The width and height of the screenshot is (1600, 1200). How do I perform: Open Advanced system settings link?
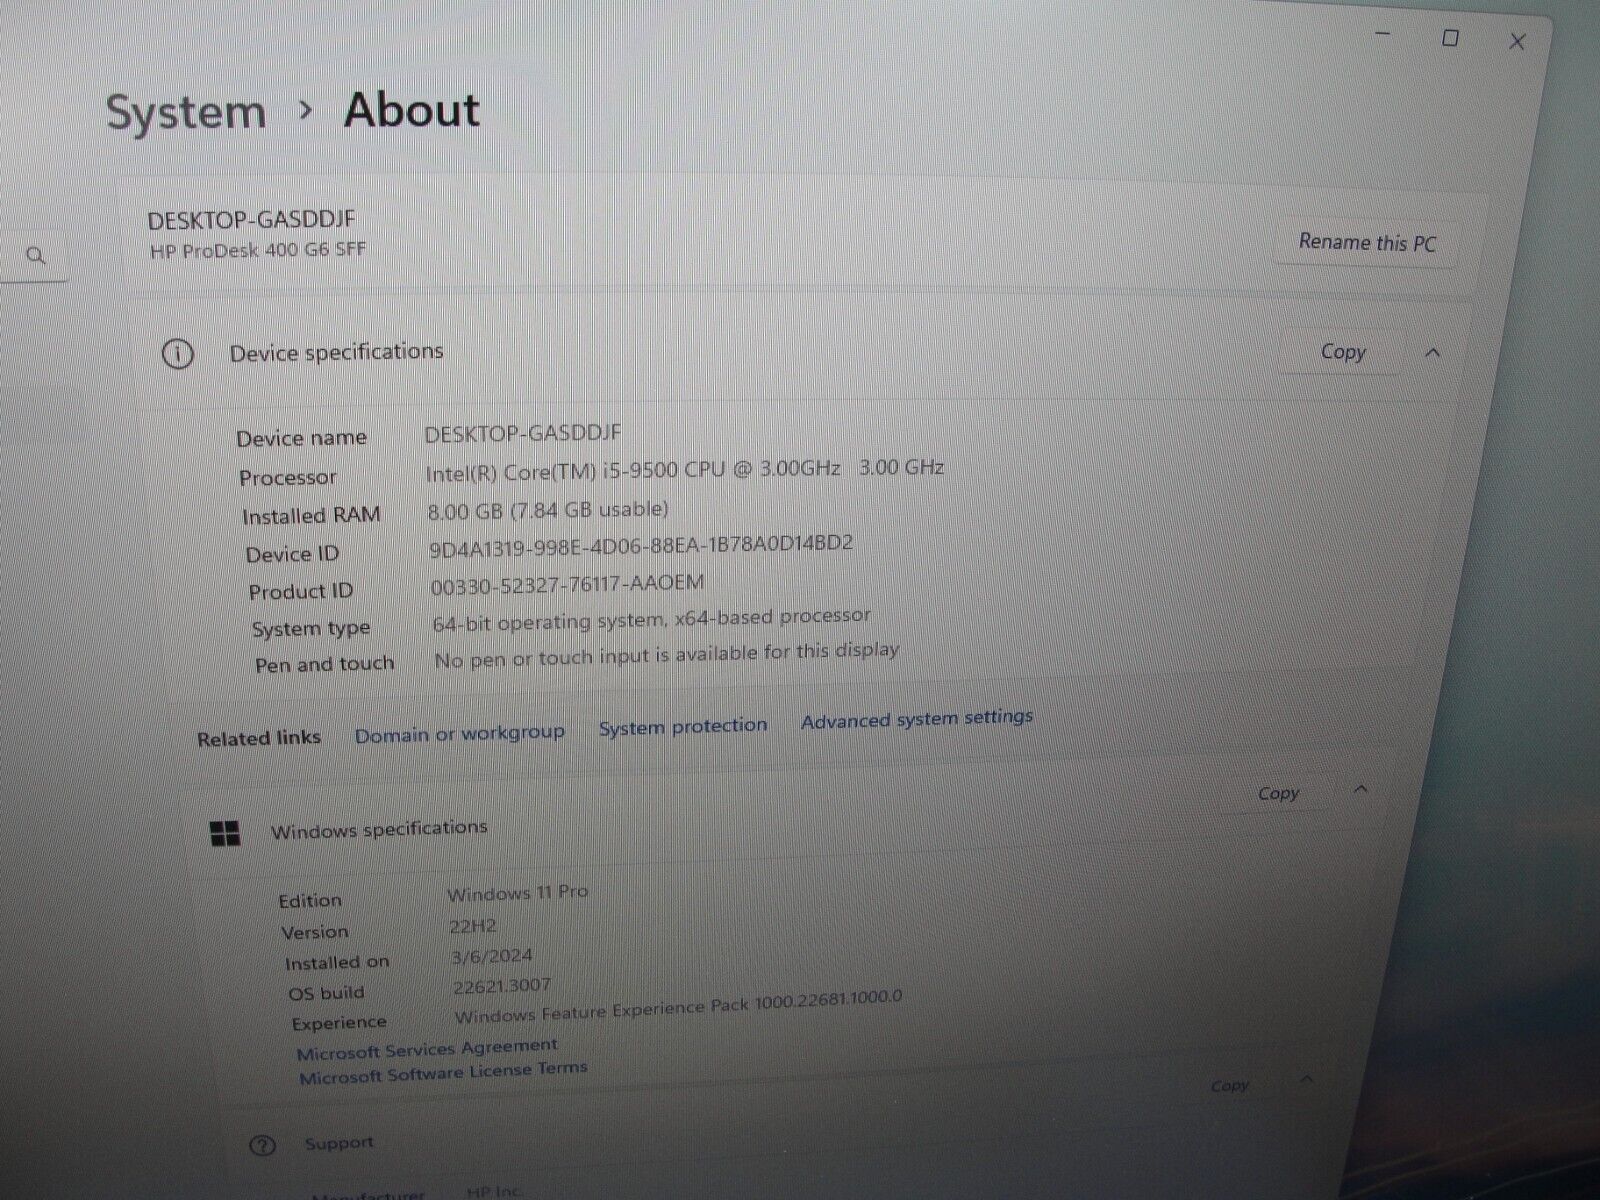917,719
